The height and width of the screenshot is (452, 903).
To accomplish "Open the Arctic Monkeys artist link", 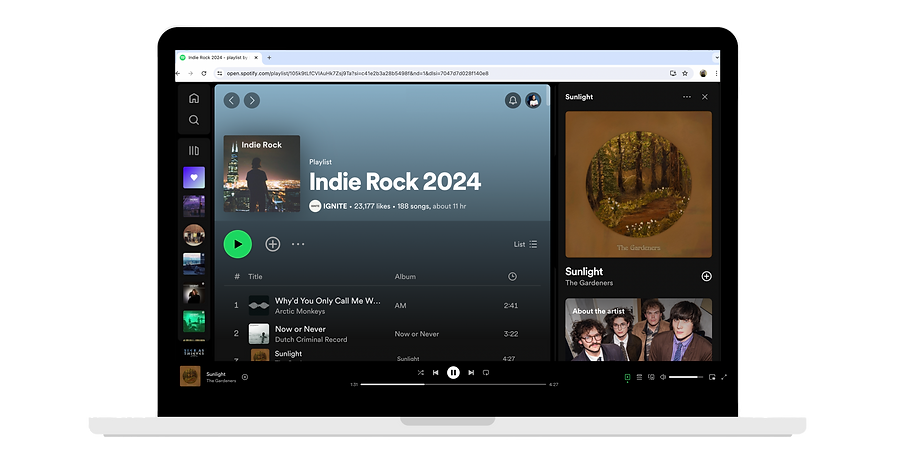I will pyautogui.click(x=300, y=312).
